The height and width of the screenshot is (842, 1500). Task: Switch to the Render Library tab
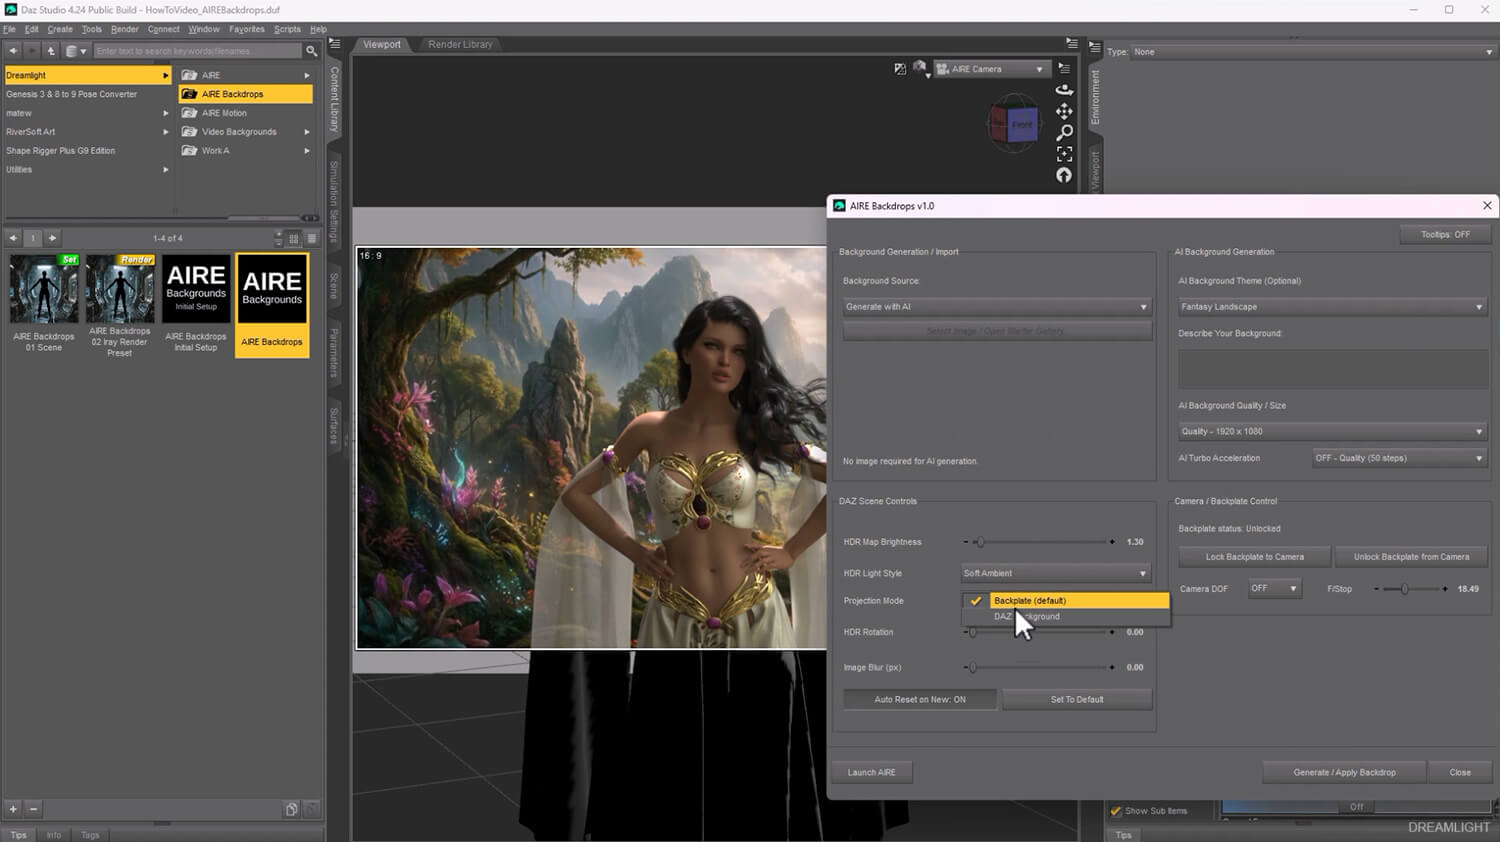[460, 44]
